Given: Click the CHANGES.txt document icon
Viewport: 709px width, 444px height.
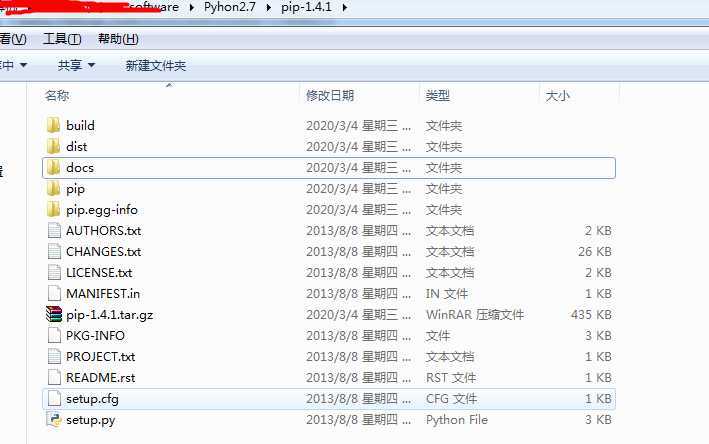Looking at the screenshot, I should coord(54,251).
